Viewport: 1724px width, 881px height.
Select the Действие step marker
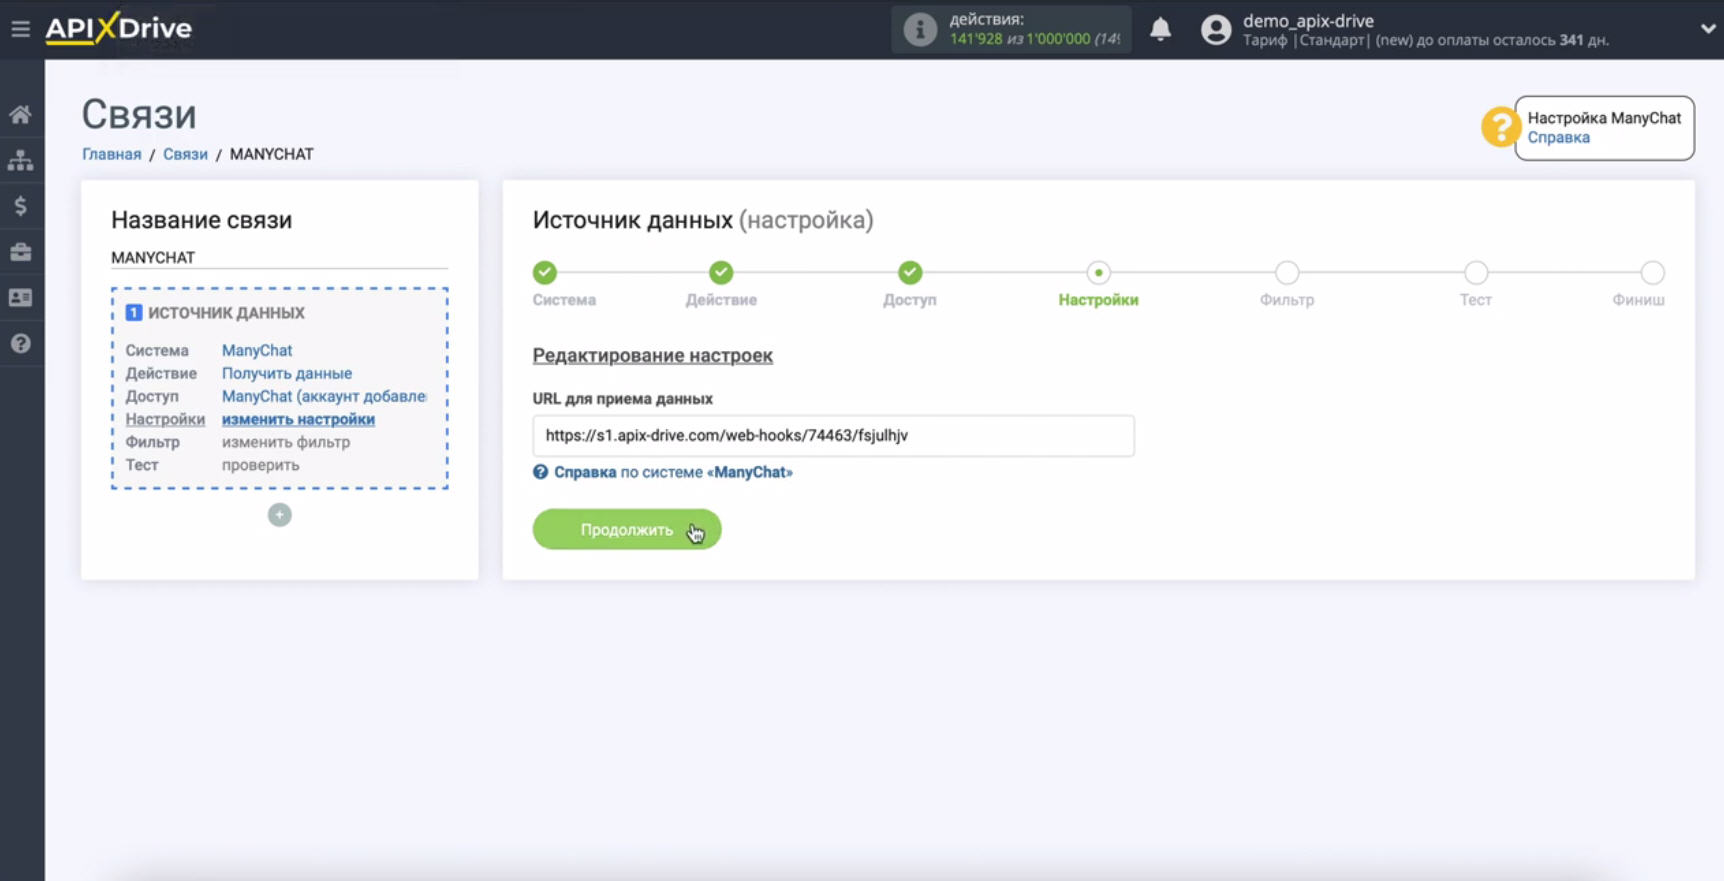(721, 272)
